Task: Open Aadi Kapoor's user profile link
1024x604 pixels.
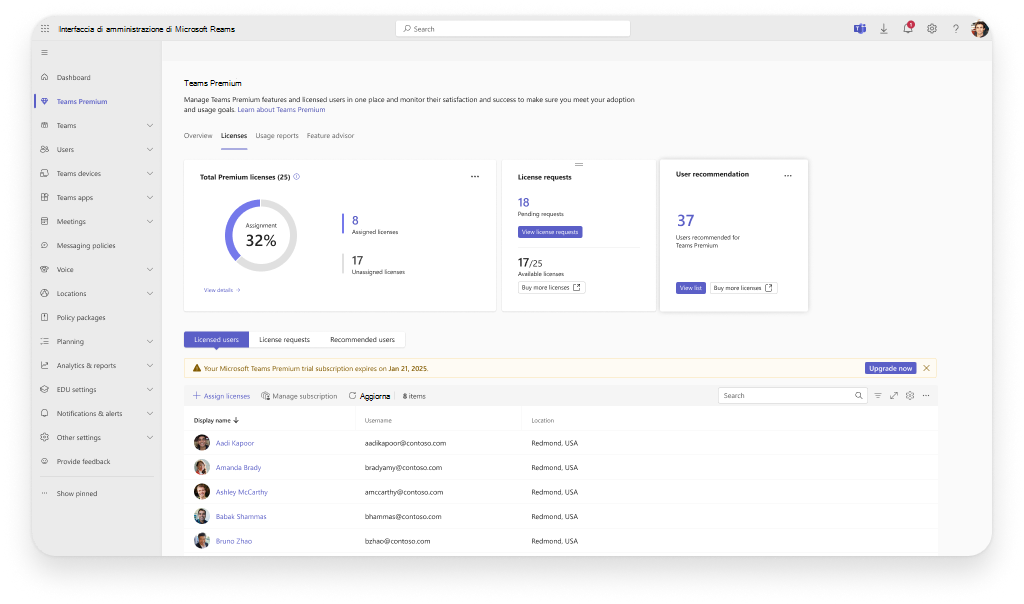Action: (x=237, y=442)
